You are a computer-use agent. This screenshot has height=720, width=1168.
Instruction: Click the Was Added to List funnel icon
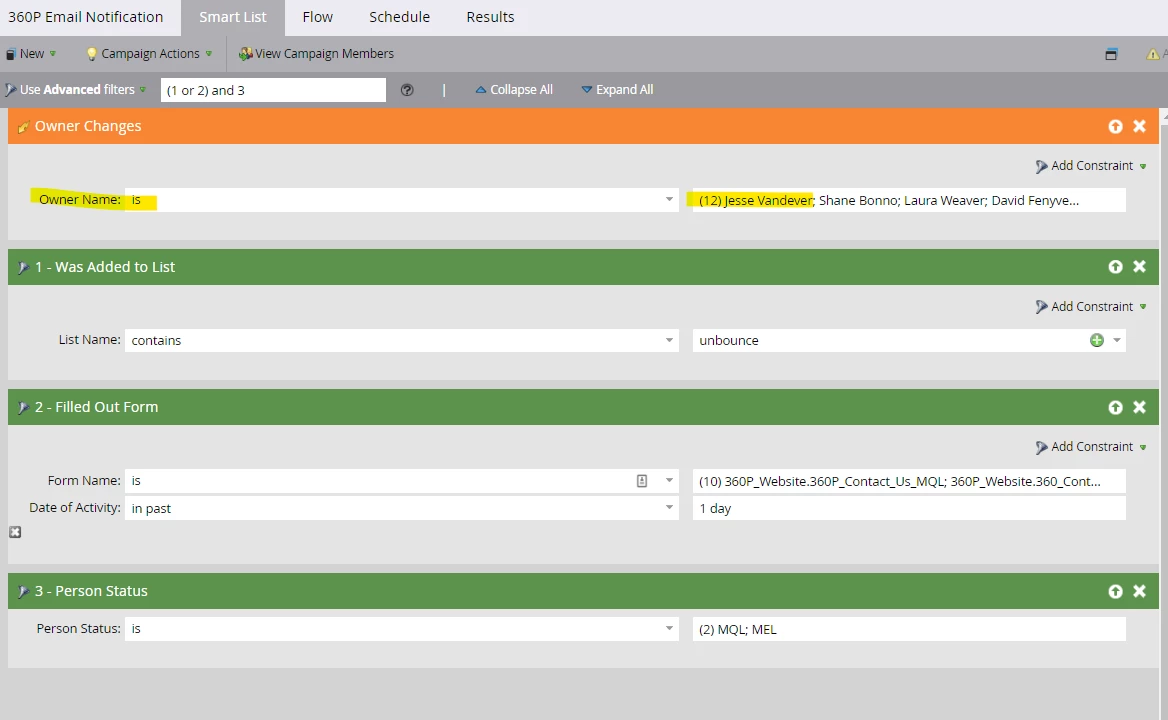pos(23,267)
